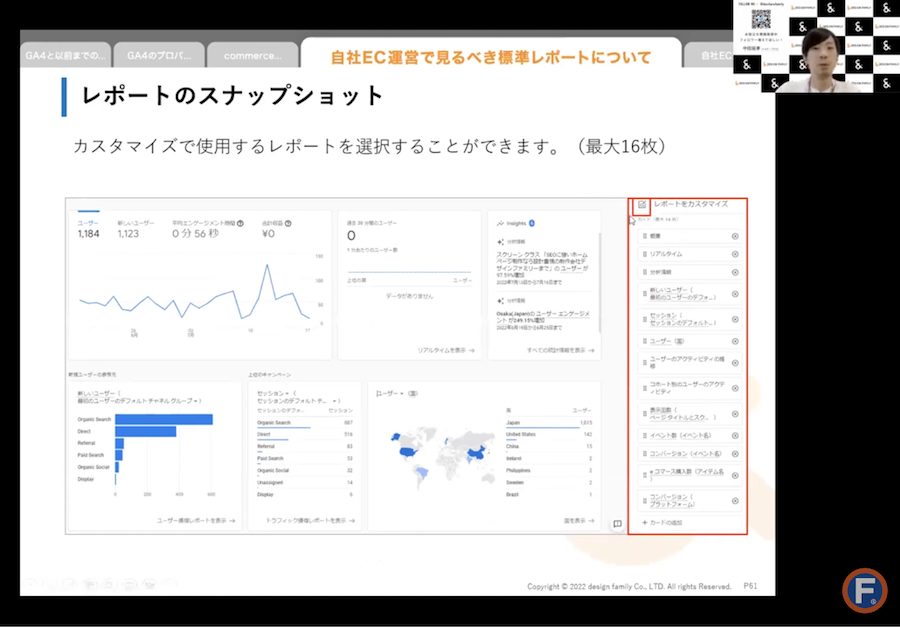This screenshot has height=628, width=900.
Task: Click the Insights count badge
Action: (x=532, y=223)
